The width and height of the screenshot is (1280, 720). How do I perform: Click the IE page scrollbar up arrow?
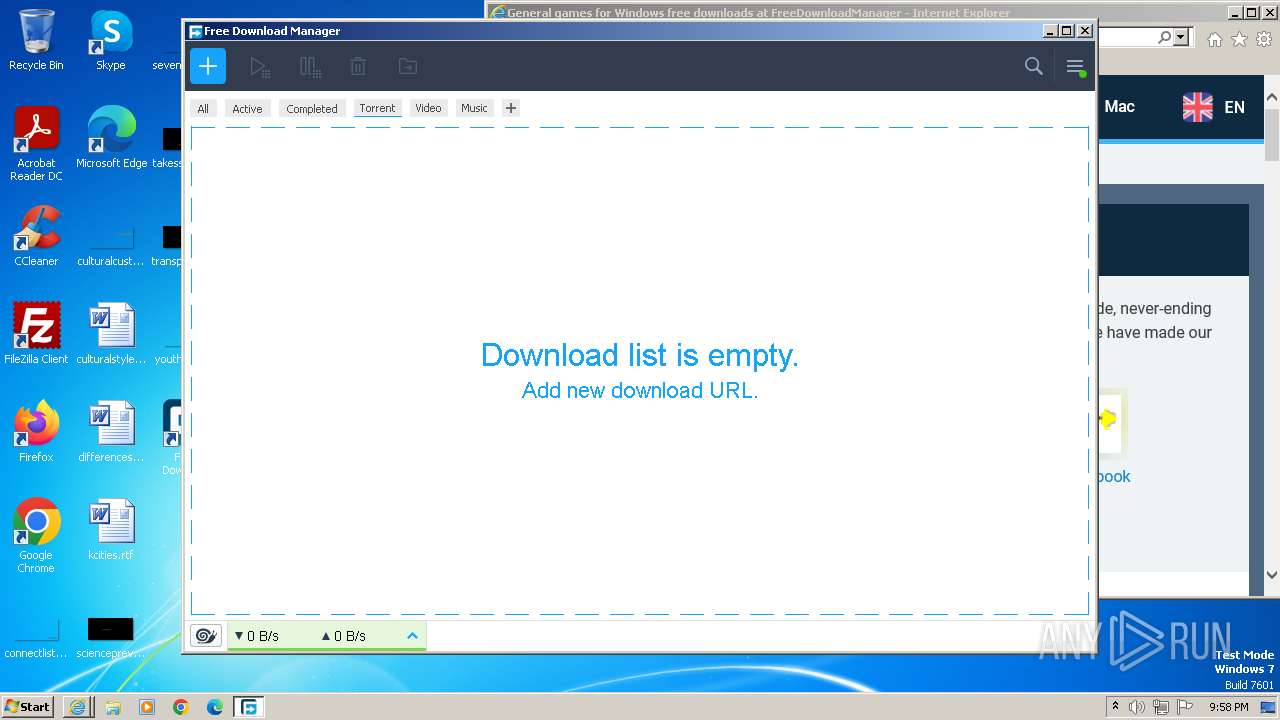click(1272, 98)
